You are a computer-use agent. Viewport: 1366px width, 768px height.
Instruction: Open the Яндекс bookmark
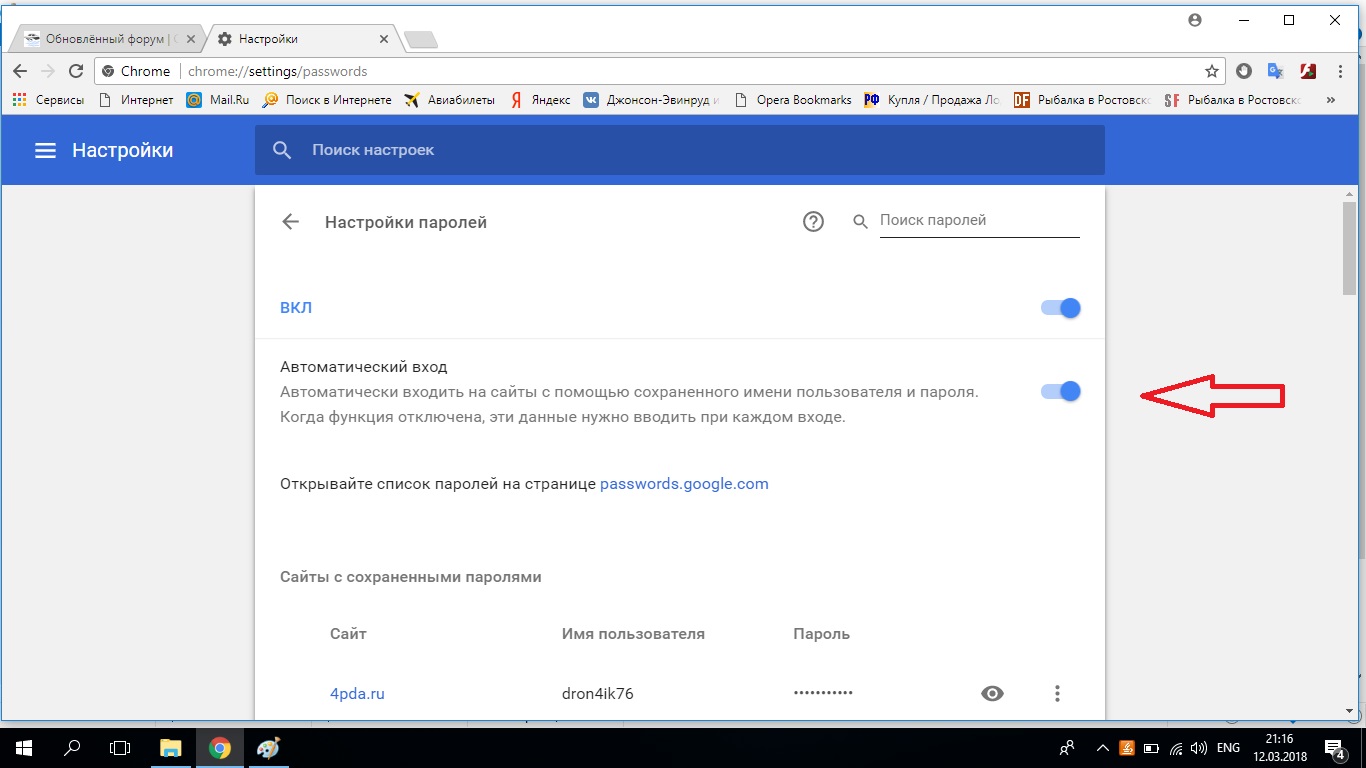540,100
